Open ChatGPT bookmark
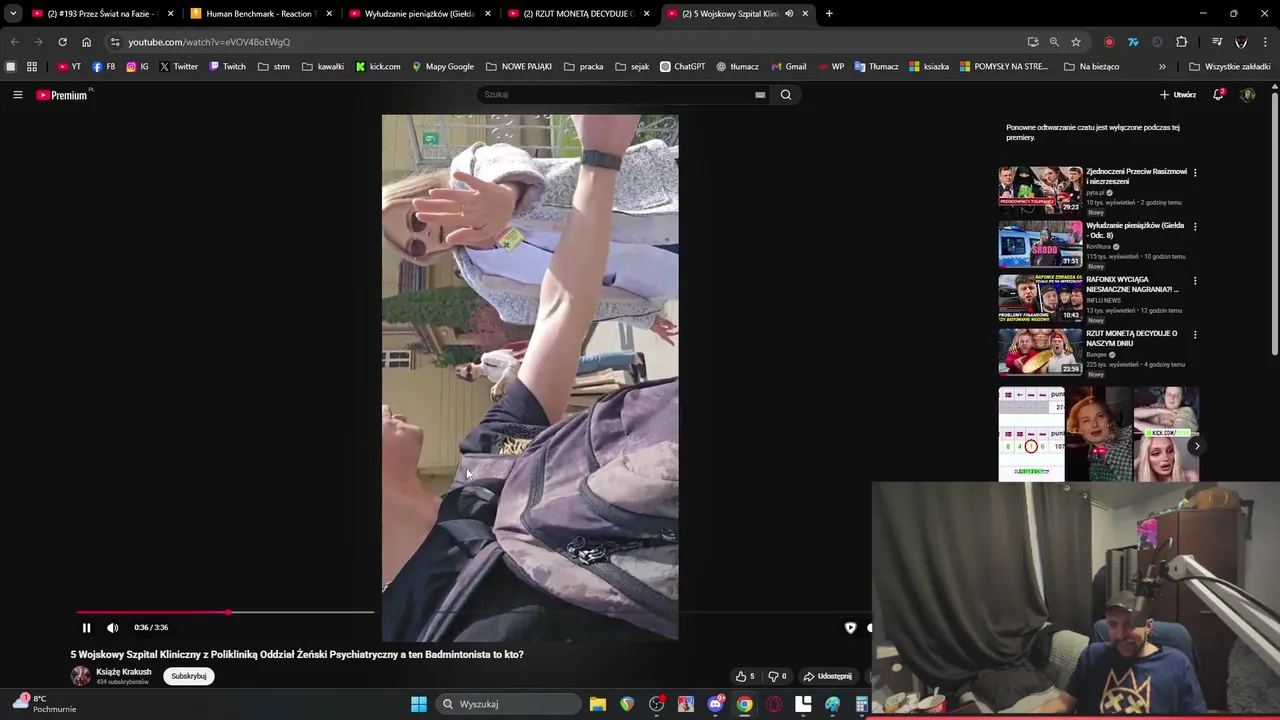The height and width of the screenshot is (720, 1280). point(681,67)
